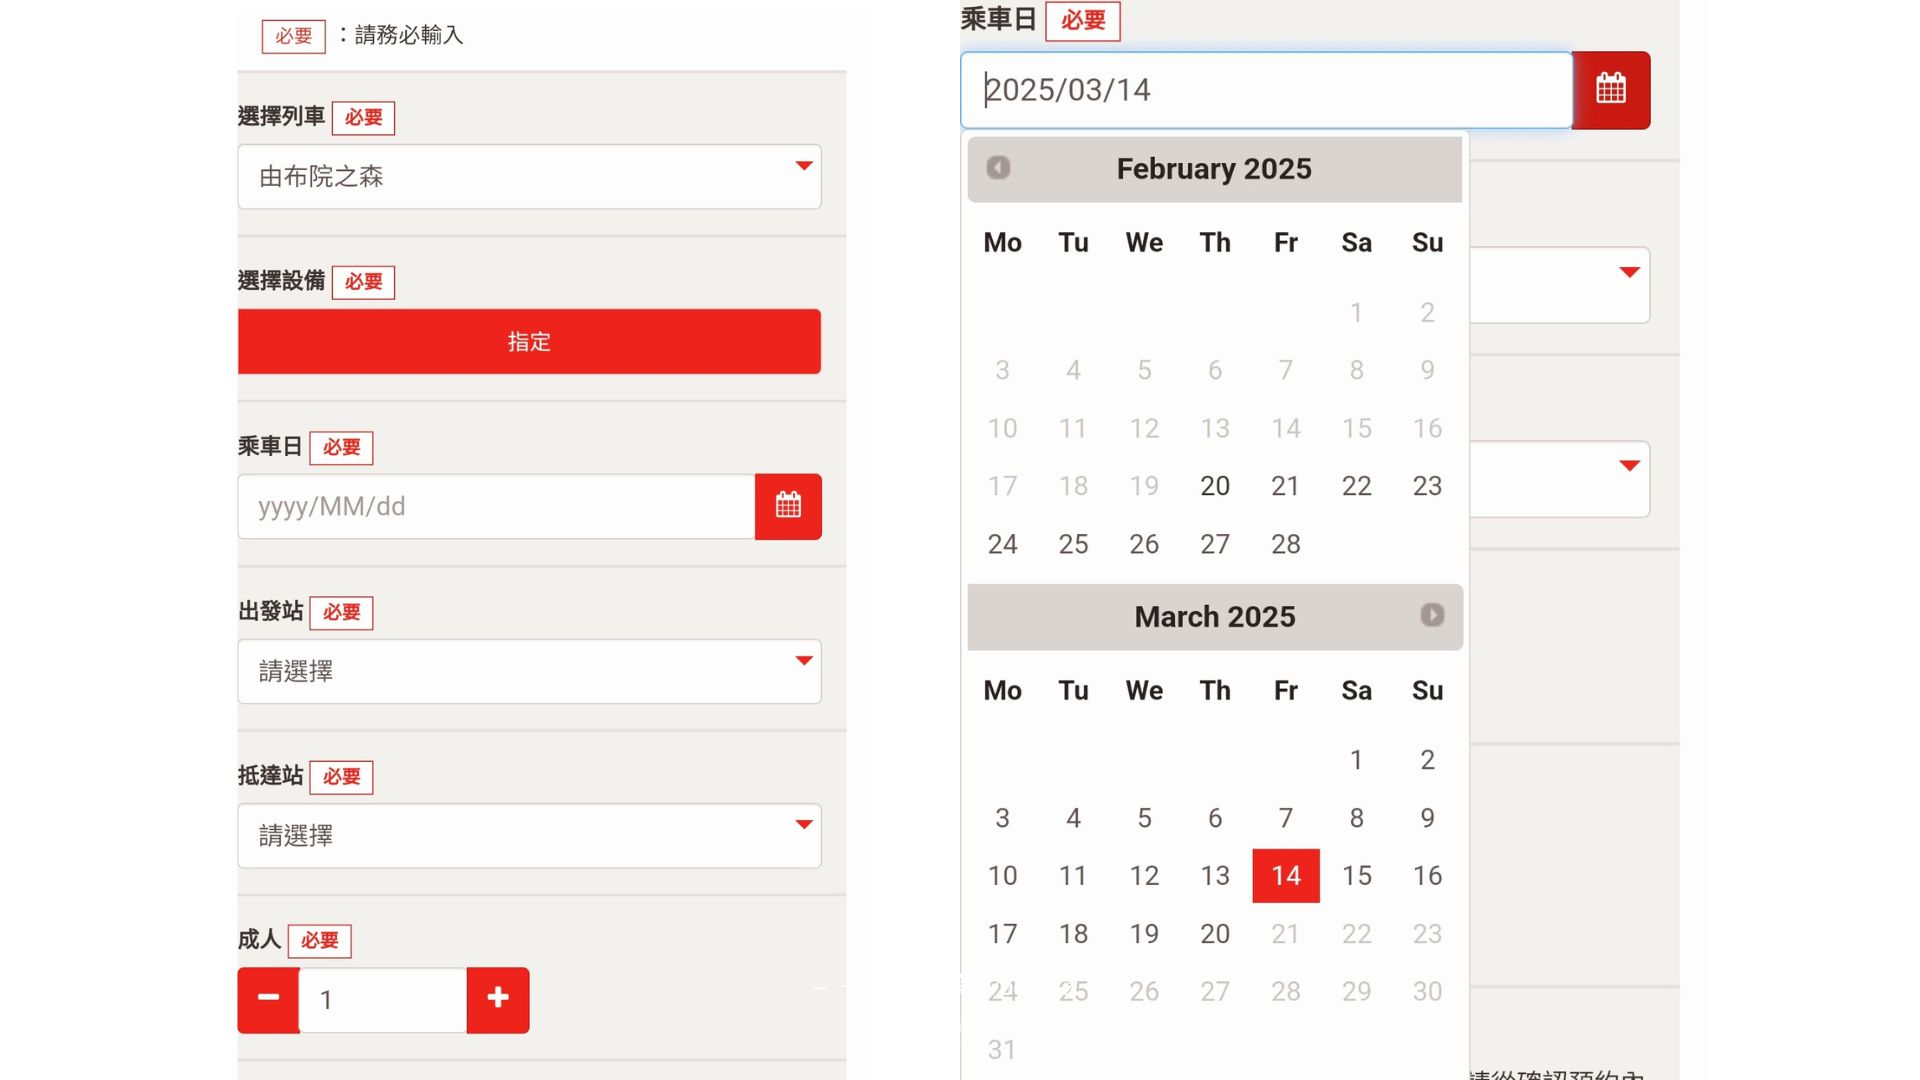The height and width of the screenshot is (1080, 1920).
Task: Click the adult quantity field showing 1
Action: tap(383, 1000)
